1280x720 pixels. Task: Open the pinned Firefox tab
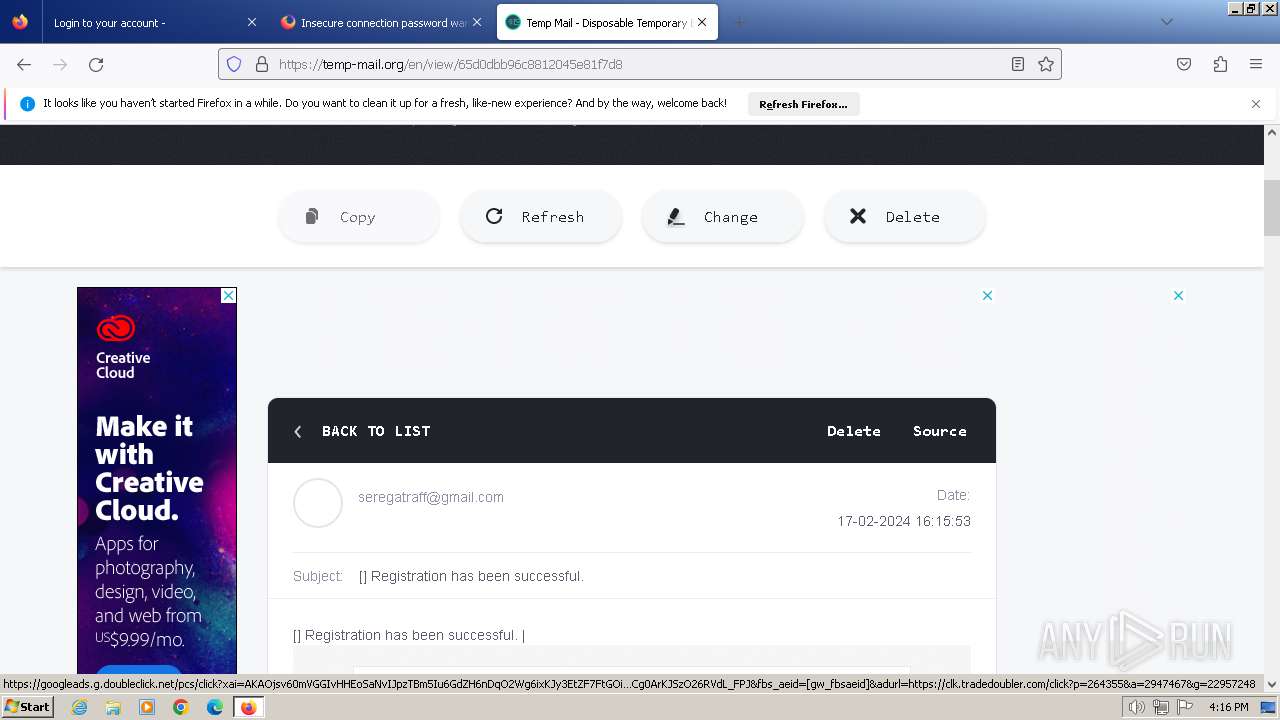20,22
